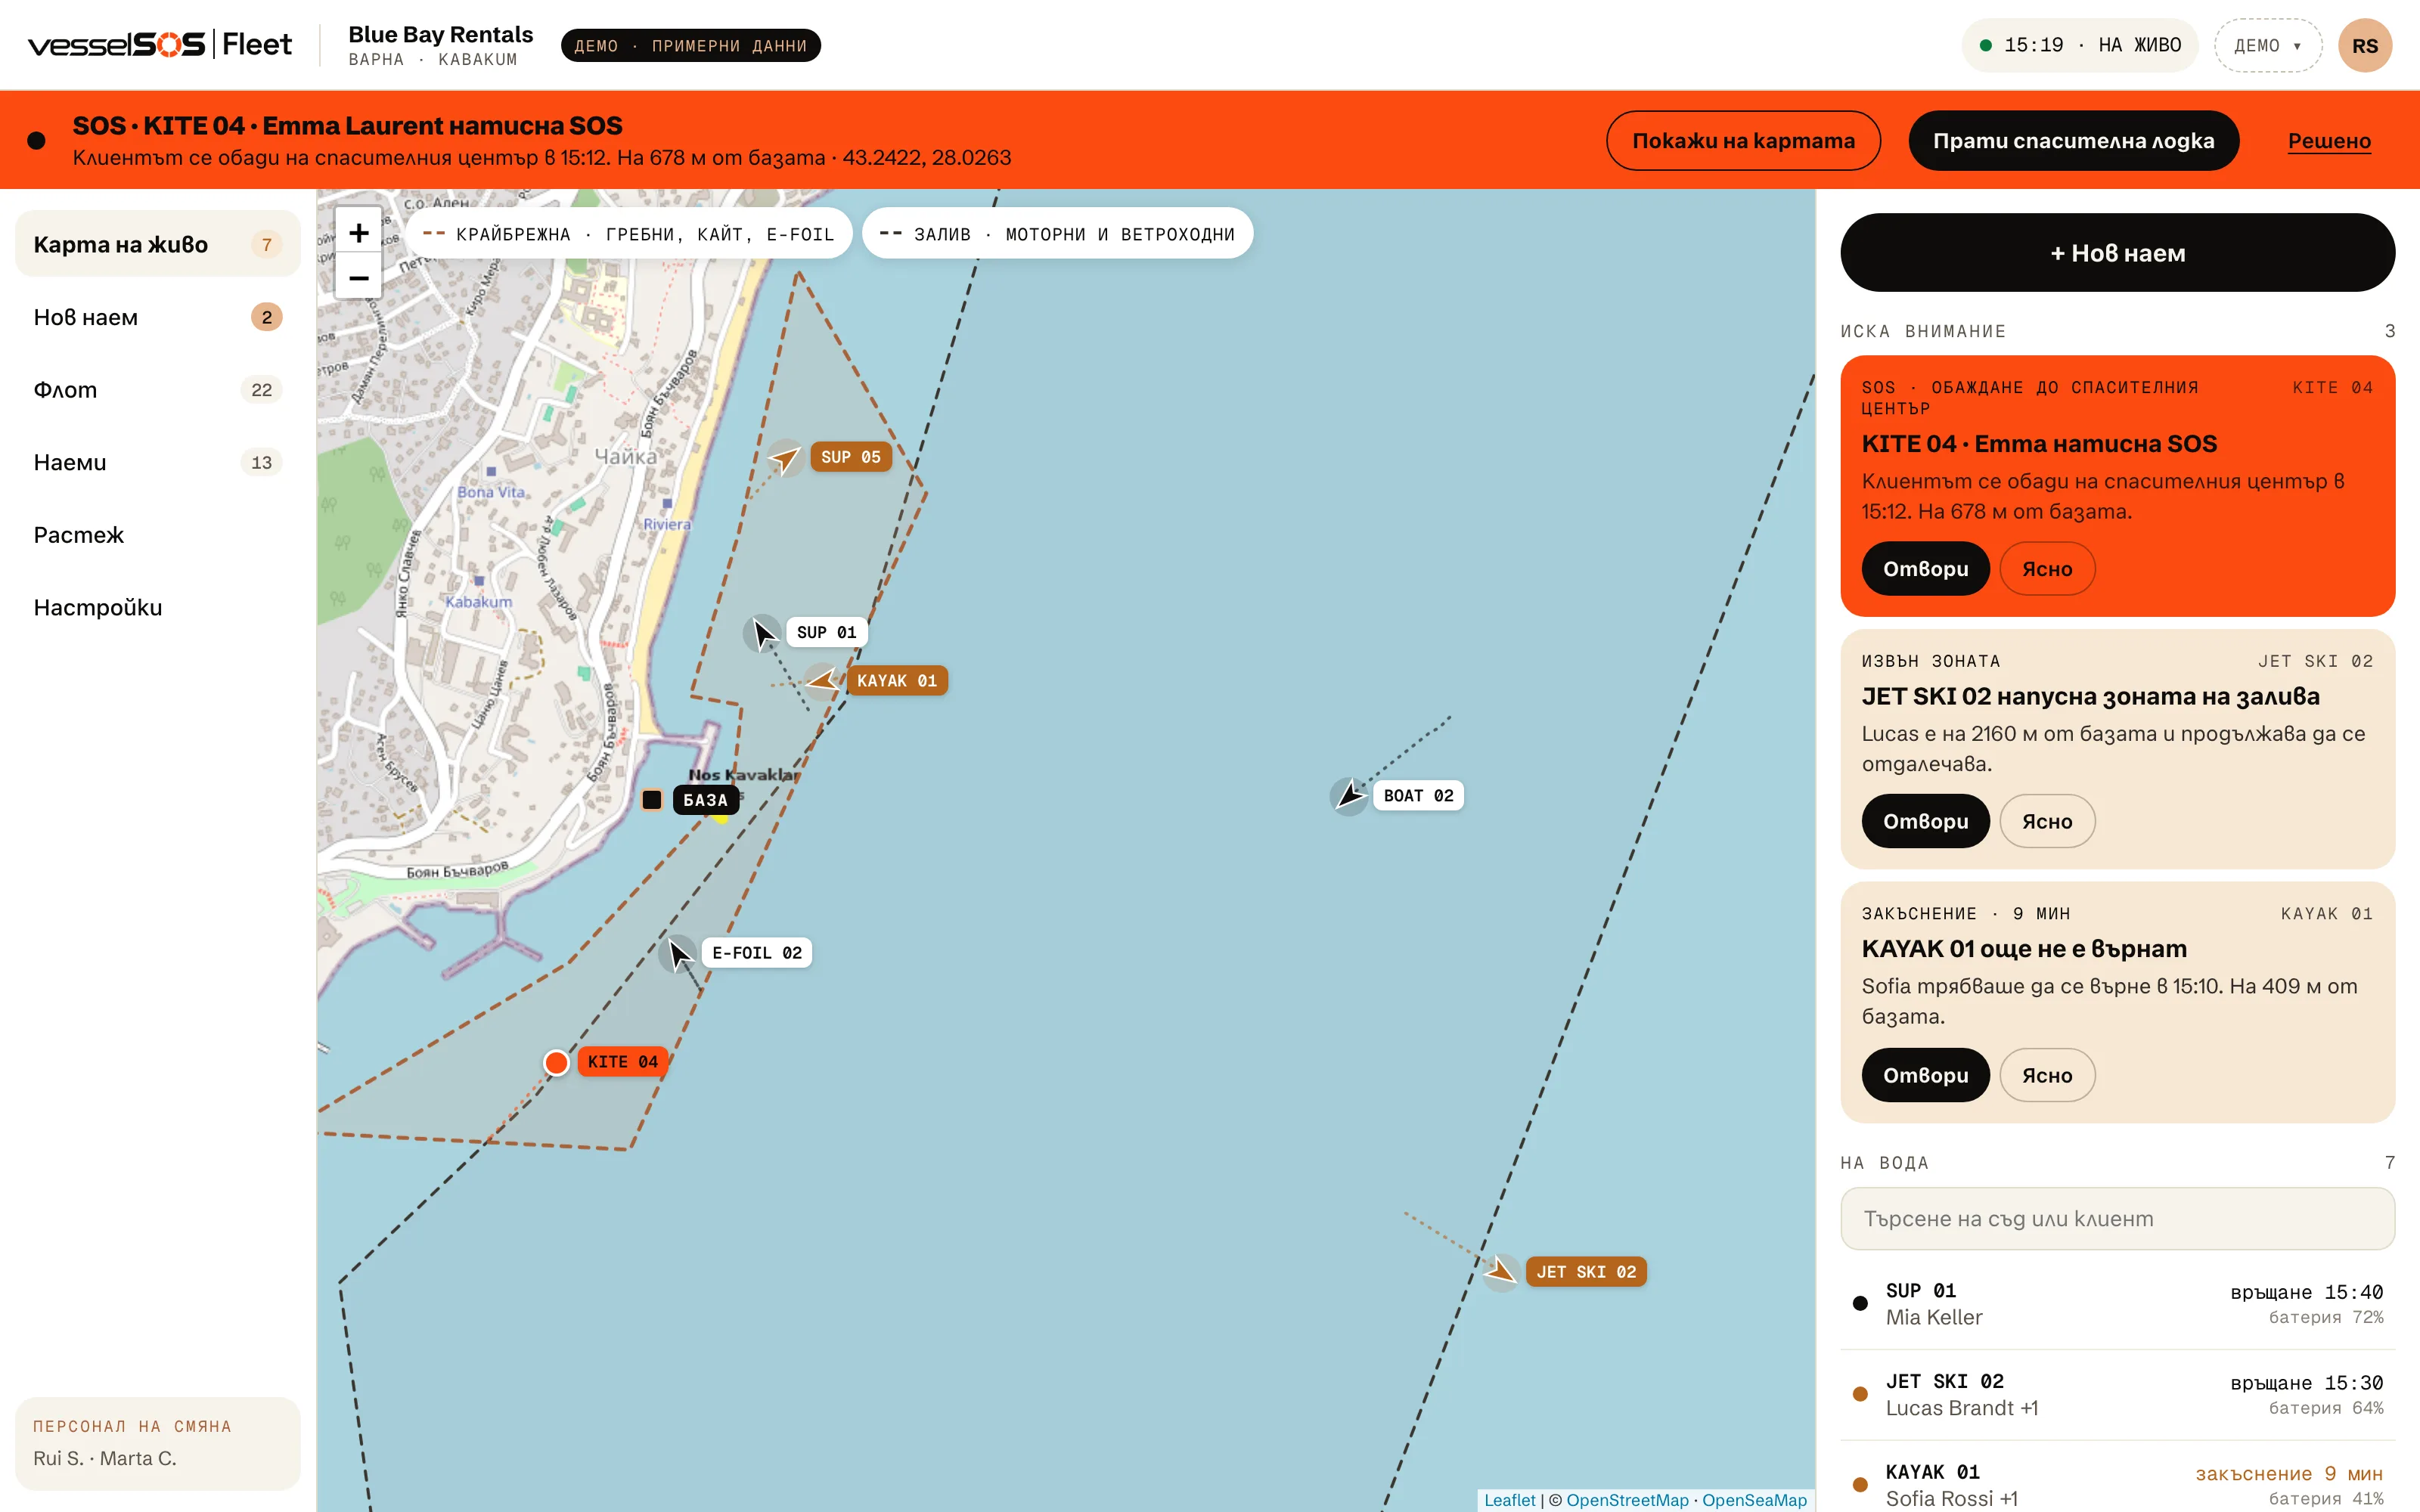Open the OpenStreetMap attribution link
The width and height of the screenshot is (2420, 1512).
point(1627,1500)
